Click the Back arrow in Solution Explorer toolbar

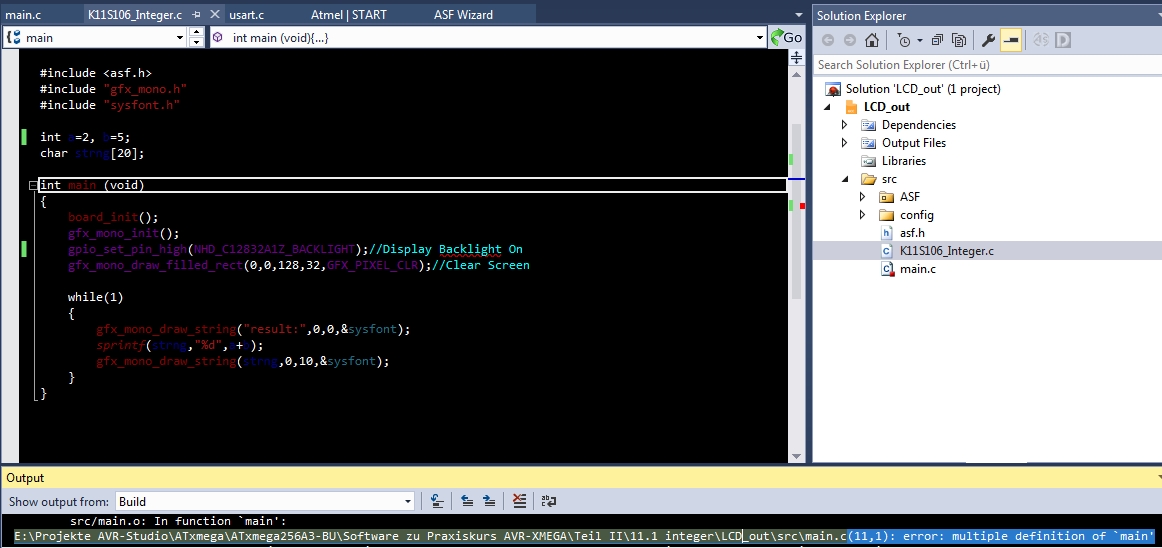point(828,40)
